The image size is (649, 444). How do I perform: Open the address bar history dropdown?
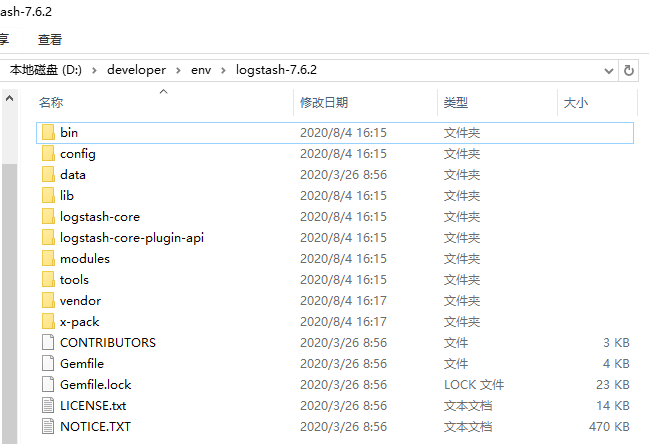click(x=608, y=70)
